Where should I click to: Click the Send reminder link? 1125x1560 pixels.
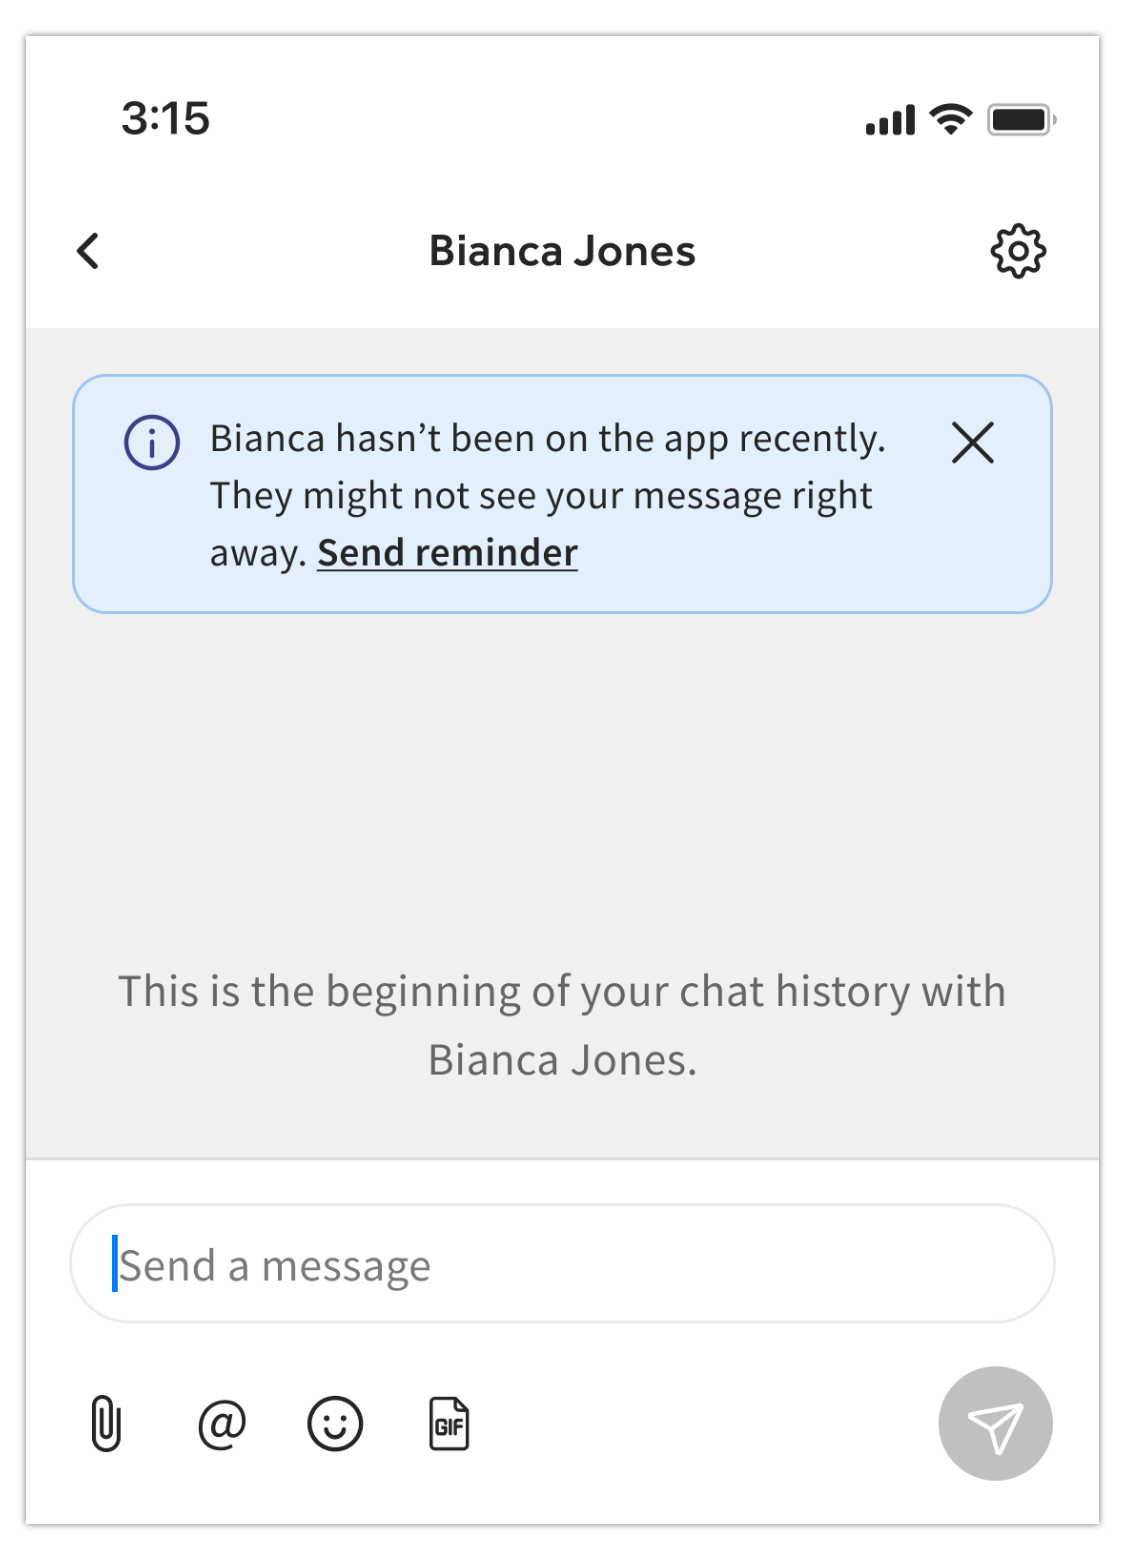point(447,553)
